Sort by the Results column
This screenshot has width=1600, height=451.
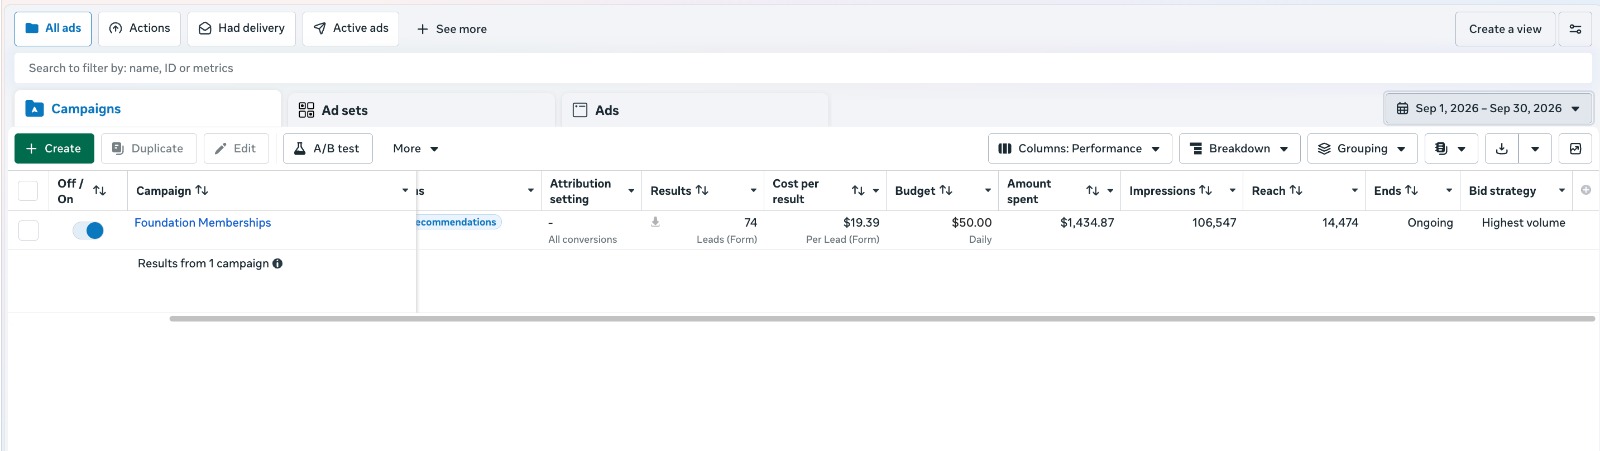[x=702, y=190]
